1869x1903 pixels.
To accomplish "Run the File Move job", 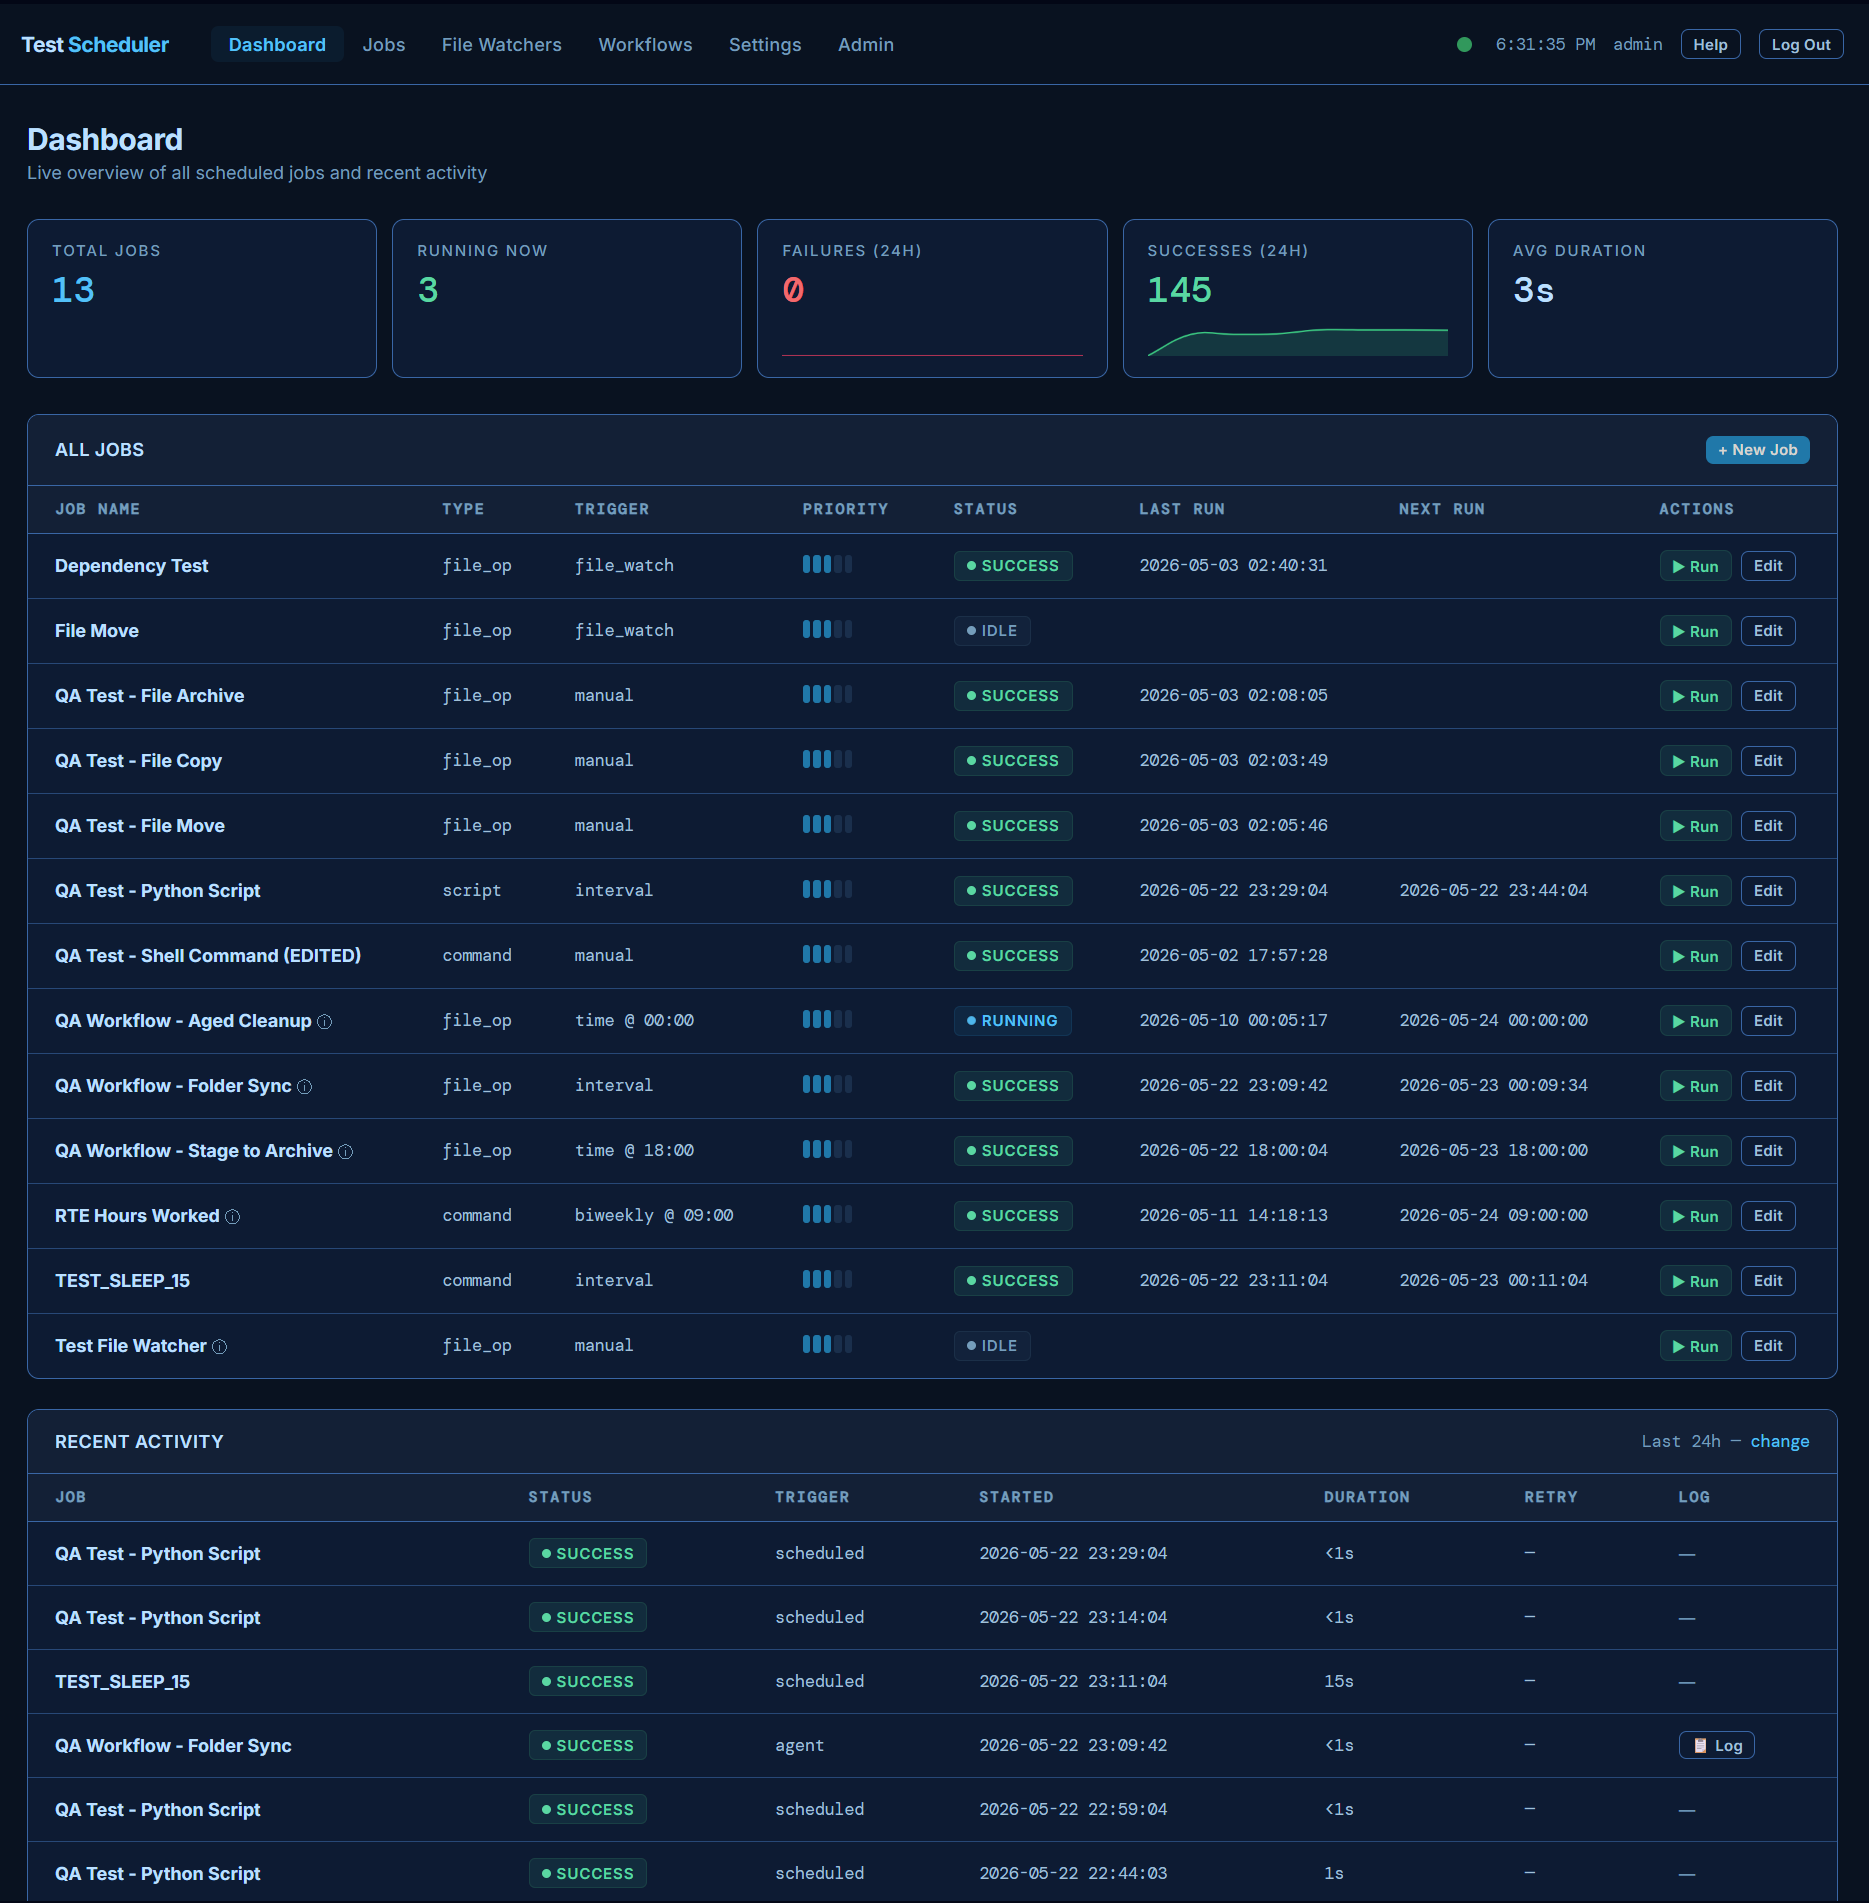I will [1695, 631].
